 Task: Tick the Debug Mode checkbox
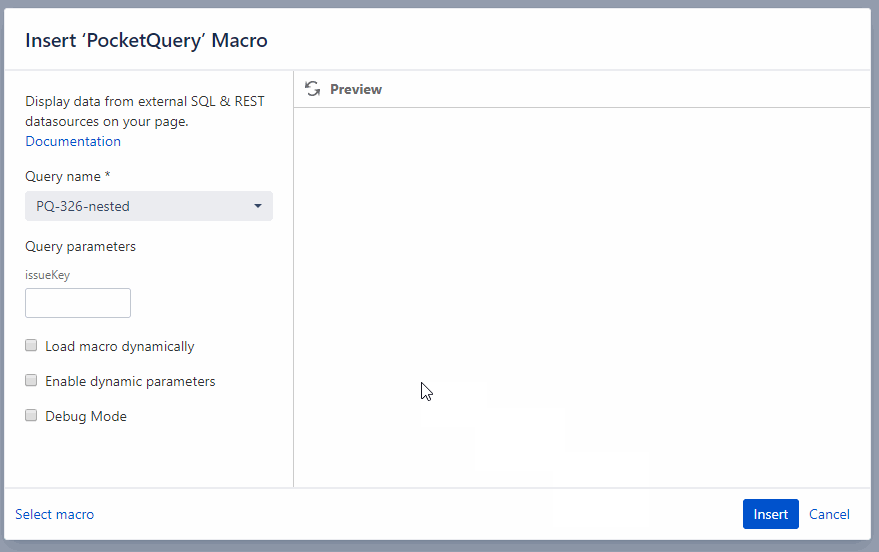(31, 416)
